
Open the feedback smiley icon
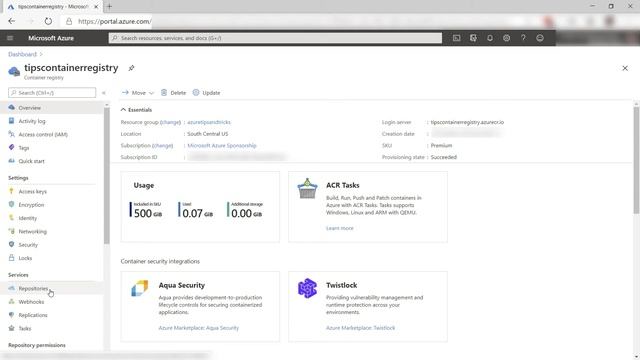(540, 38)
